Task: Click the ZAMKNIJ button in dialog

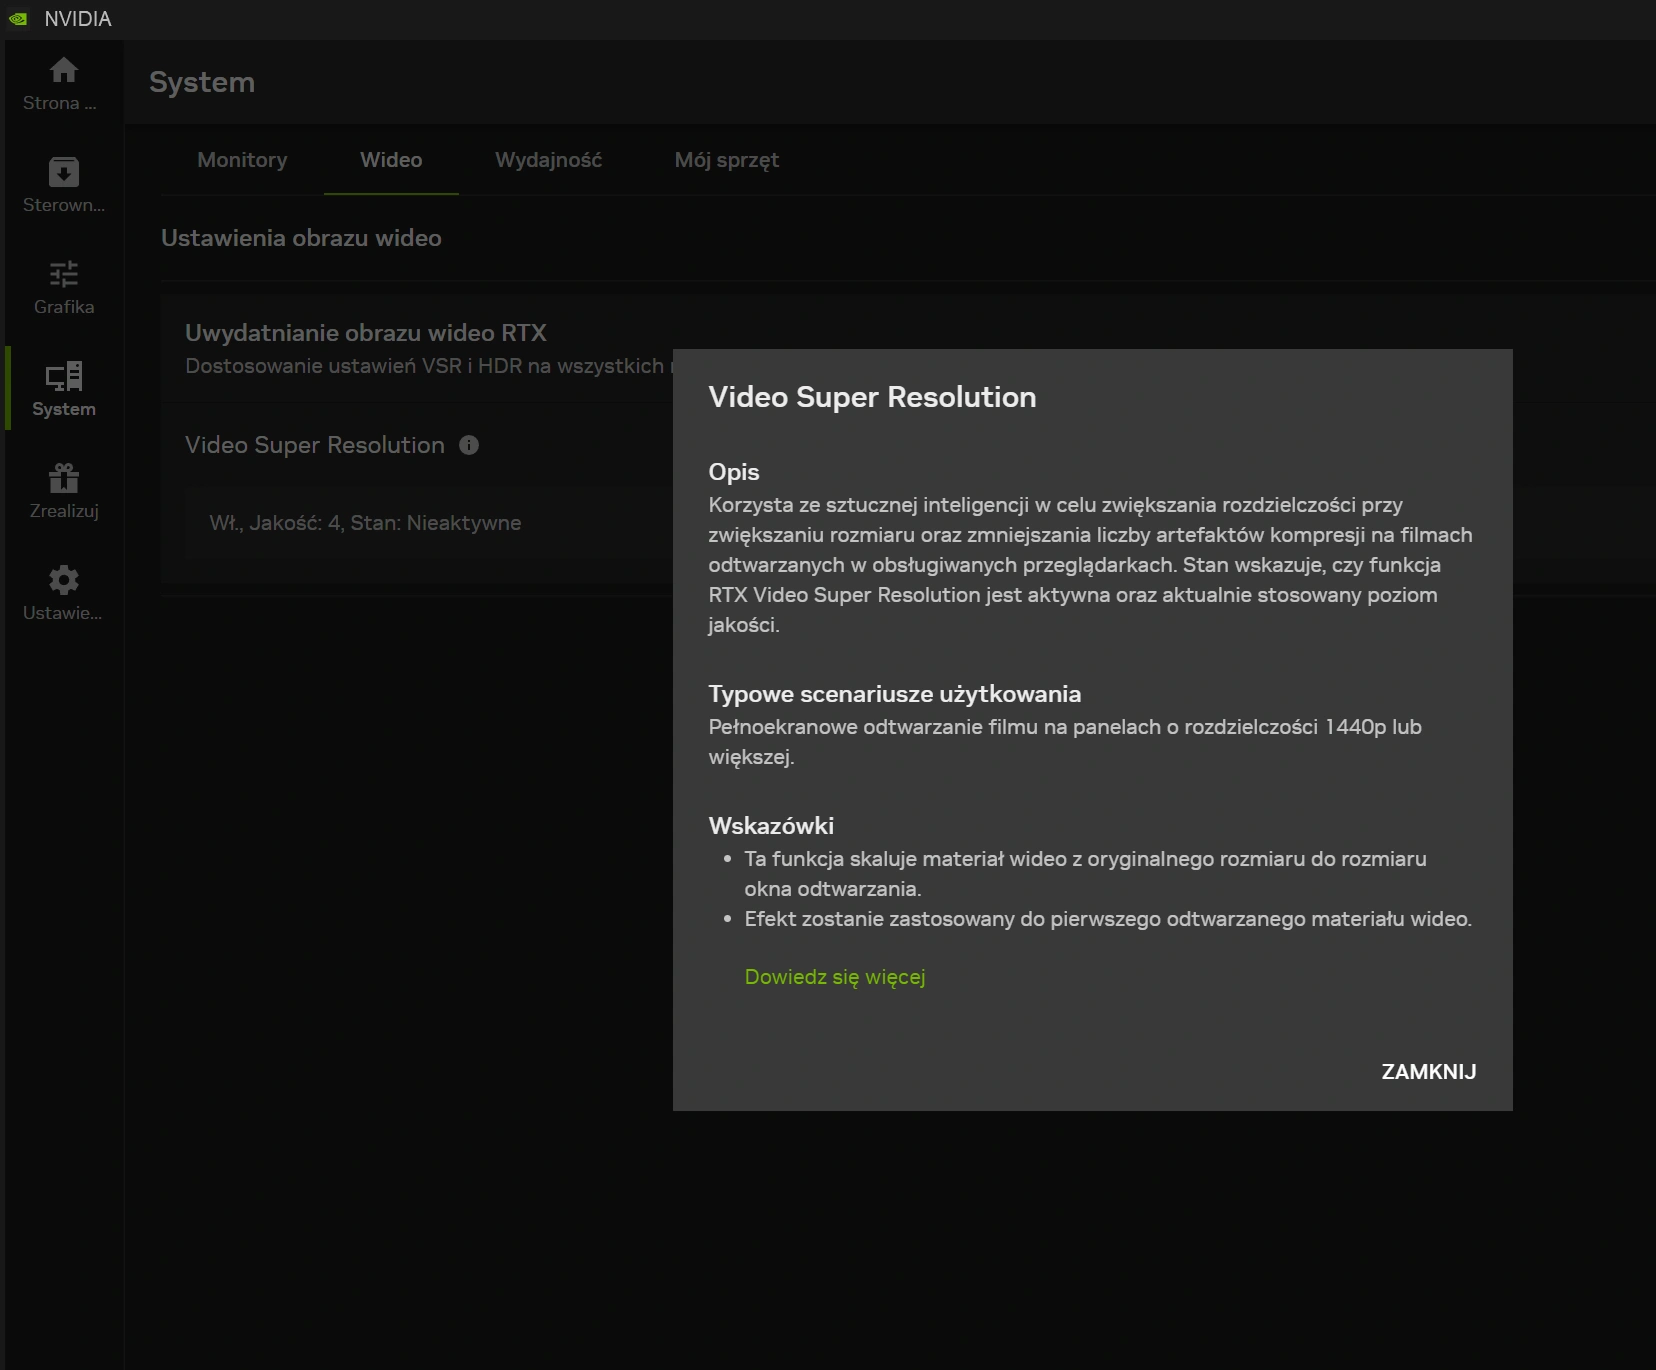Action: (1428, 1072)
